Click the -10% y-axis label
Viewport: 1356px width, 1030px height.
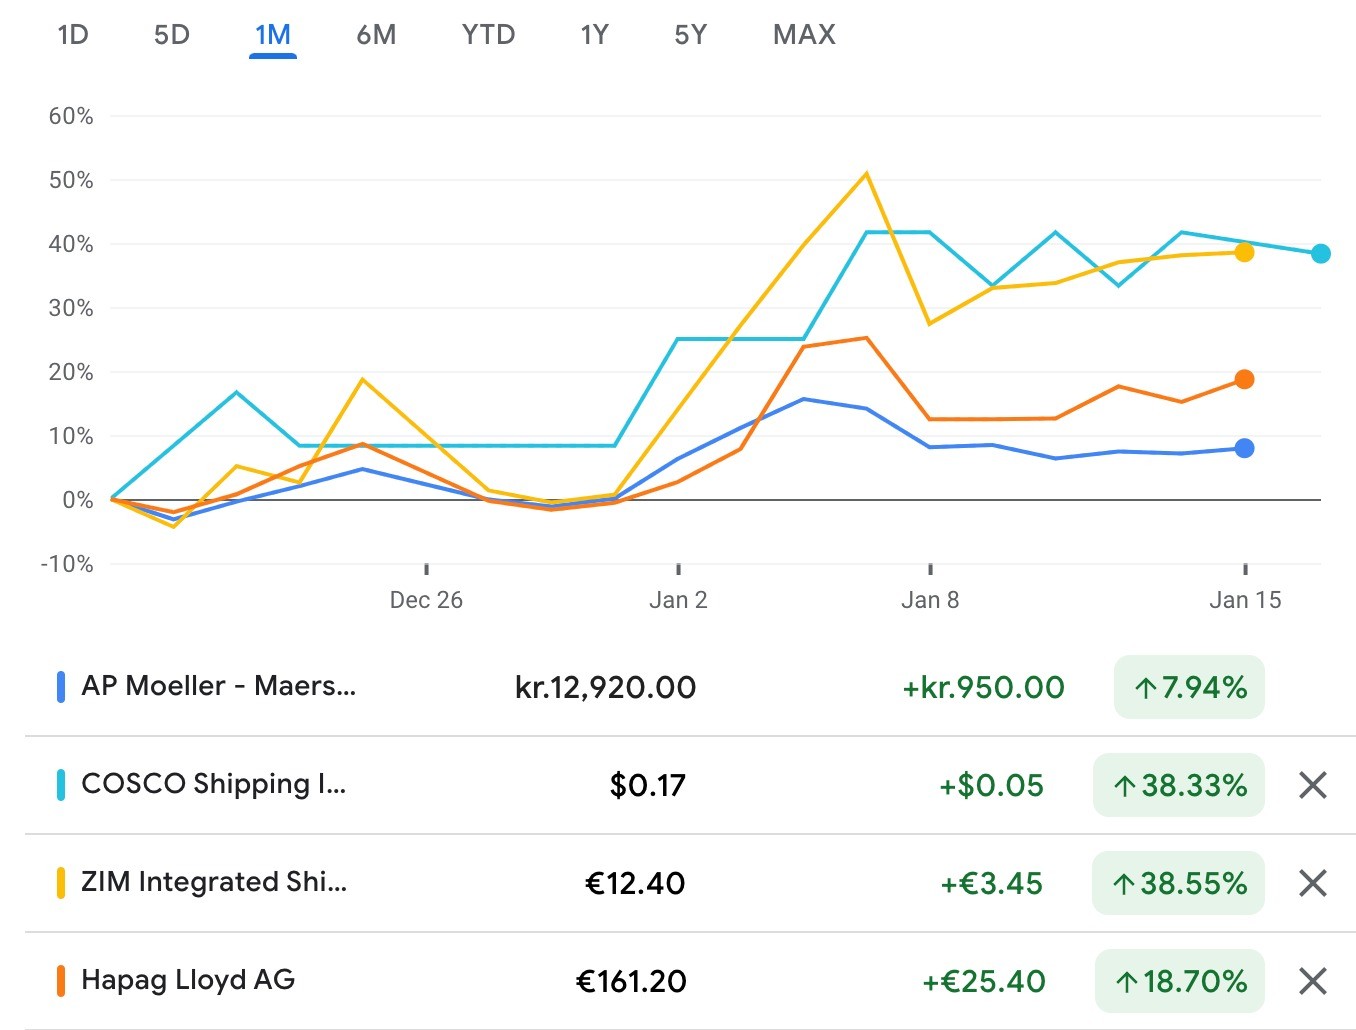67,564
